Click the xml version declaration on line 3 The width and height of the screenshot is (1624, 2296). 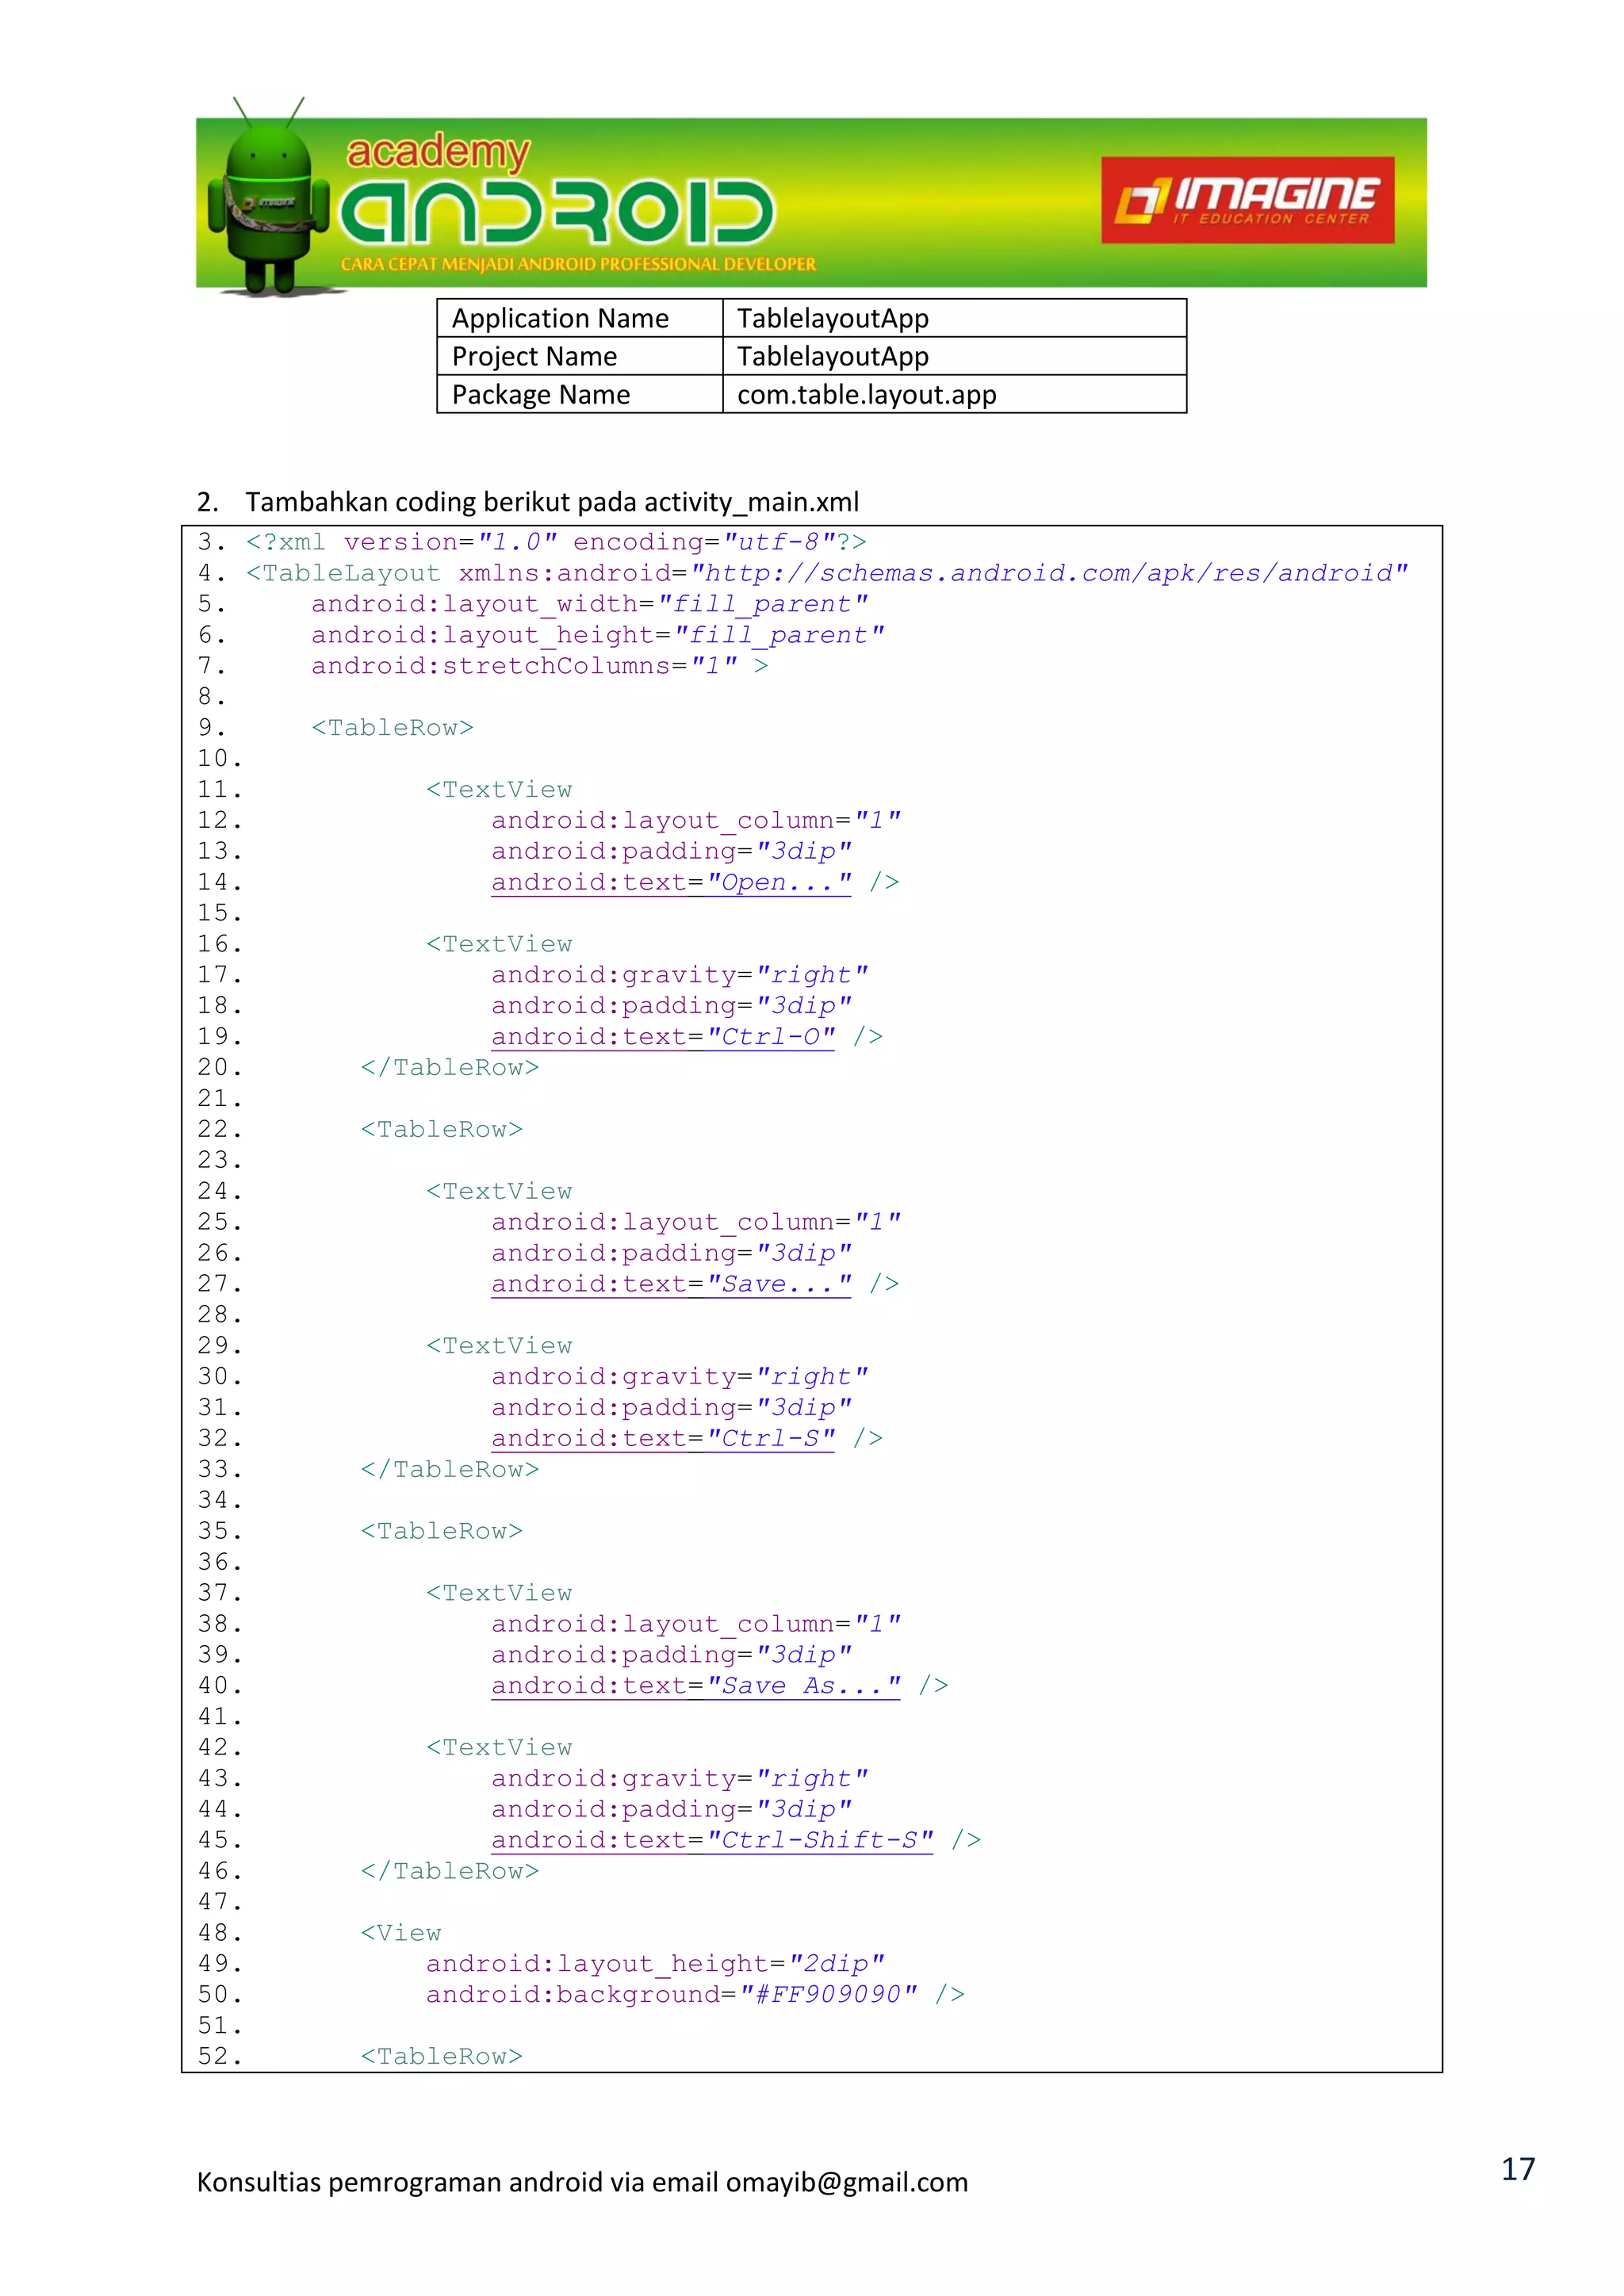556,542
